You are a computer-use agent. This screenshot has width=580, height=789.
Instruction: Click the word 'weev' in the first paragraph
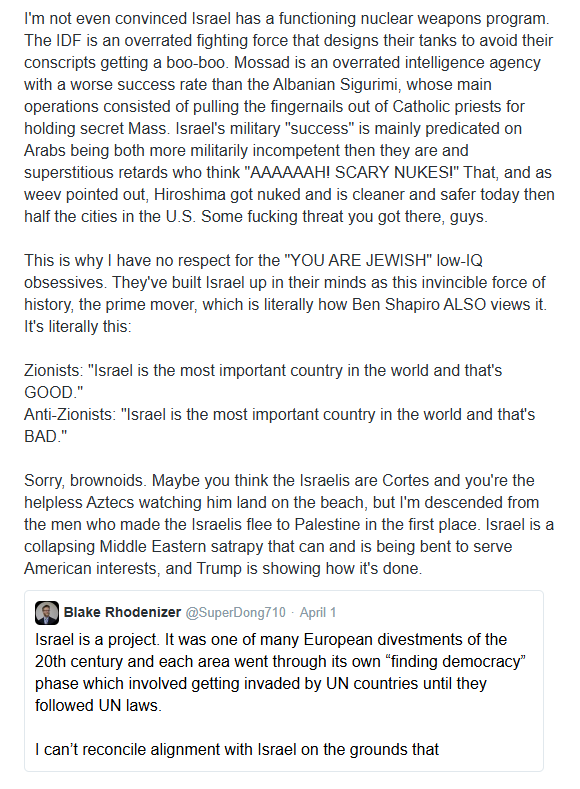coord(39,195)
